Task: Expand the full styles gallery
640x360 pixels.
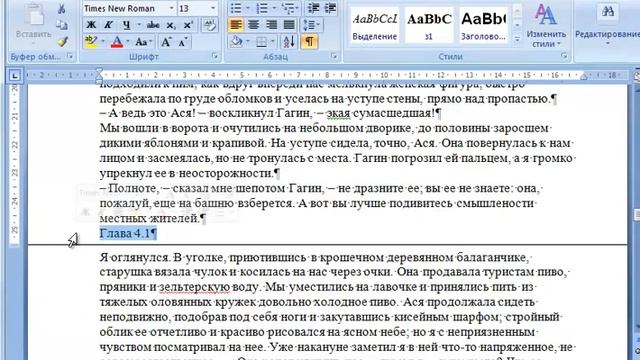Action: pyautogui.click(x=517, y=39)
